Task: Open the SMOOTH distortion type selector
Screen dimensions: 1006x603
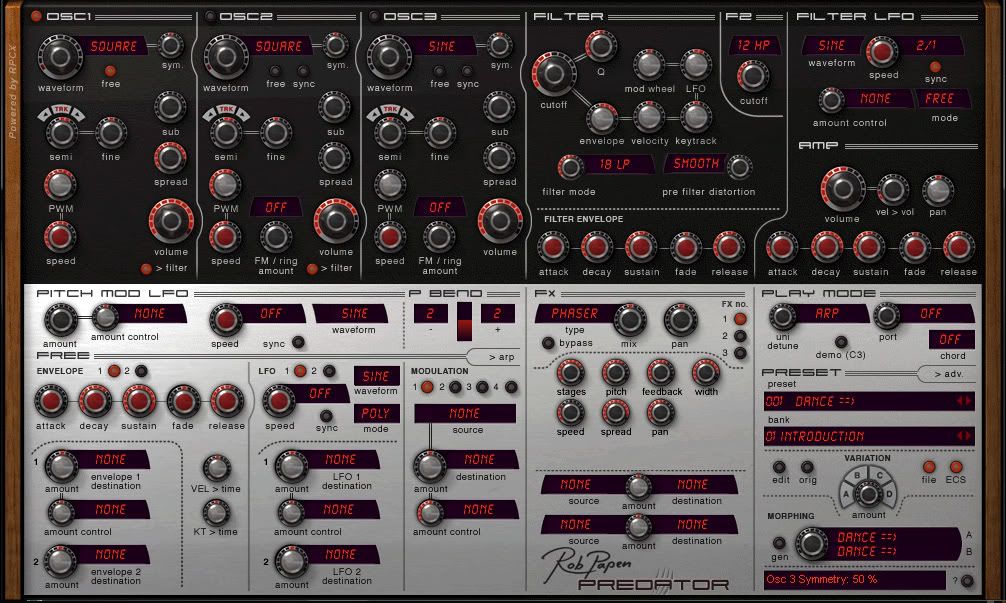Action: coord(695,164)
